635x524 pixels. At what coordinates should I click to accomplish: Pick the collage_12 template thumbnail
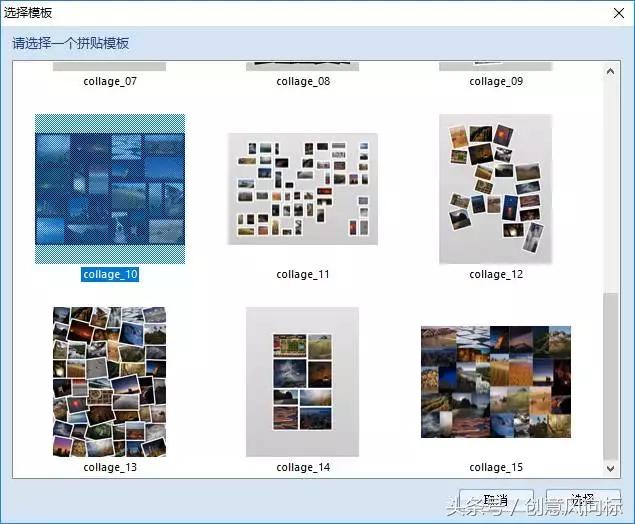[495, 189]
